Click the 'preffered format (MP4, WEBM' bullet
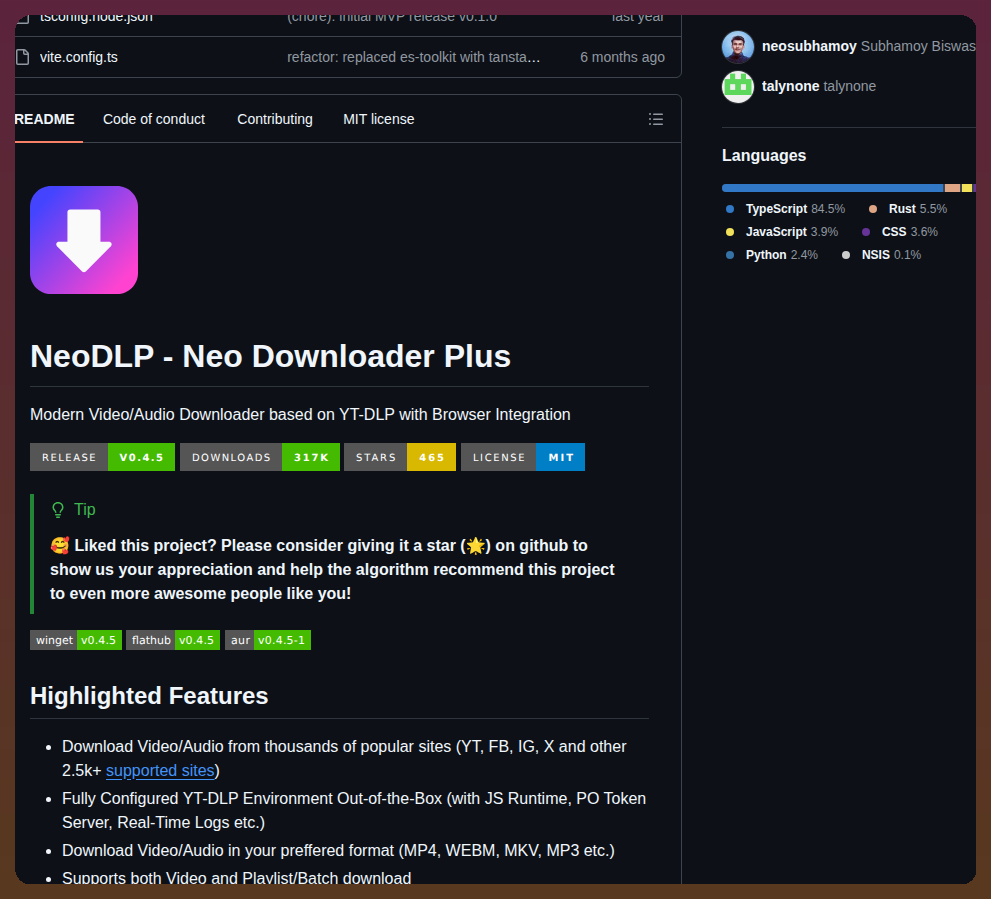This screenshot has height=899, width=991. coord(338,850)
